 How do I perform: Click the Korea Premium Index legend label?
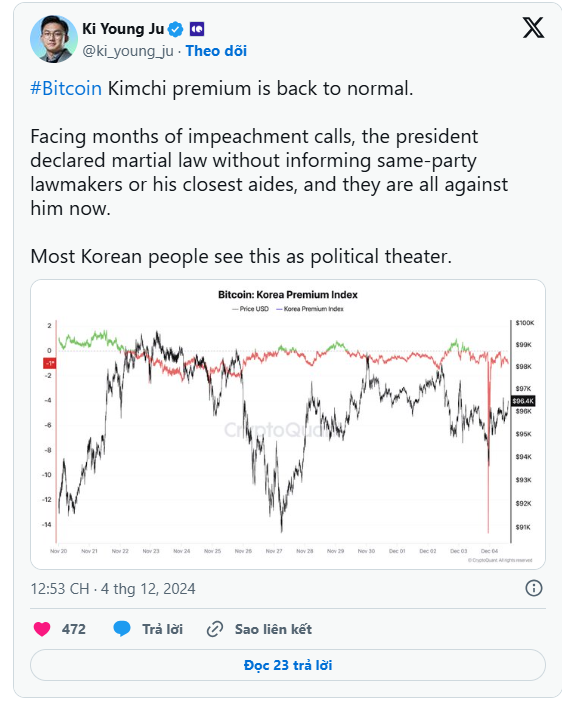point(313,309)
